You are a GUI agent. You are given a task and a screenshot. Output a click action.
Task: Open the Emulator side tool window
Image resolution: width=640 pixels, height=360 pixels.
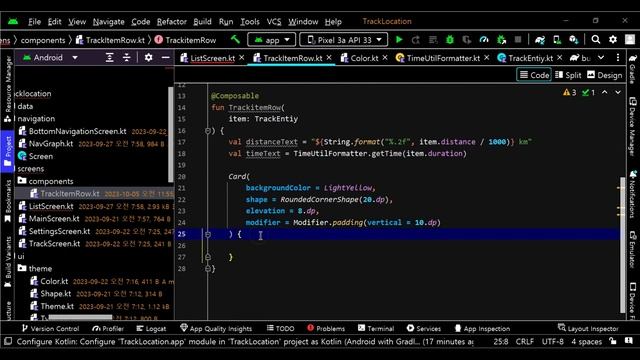[633, 250]
